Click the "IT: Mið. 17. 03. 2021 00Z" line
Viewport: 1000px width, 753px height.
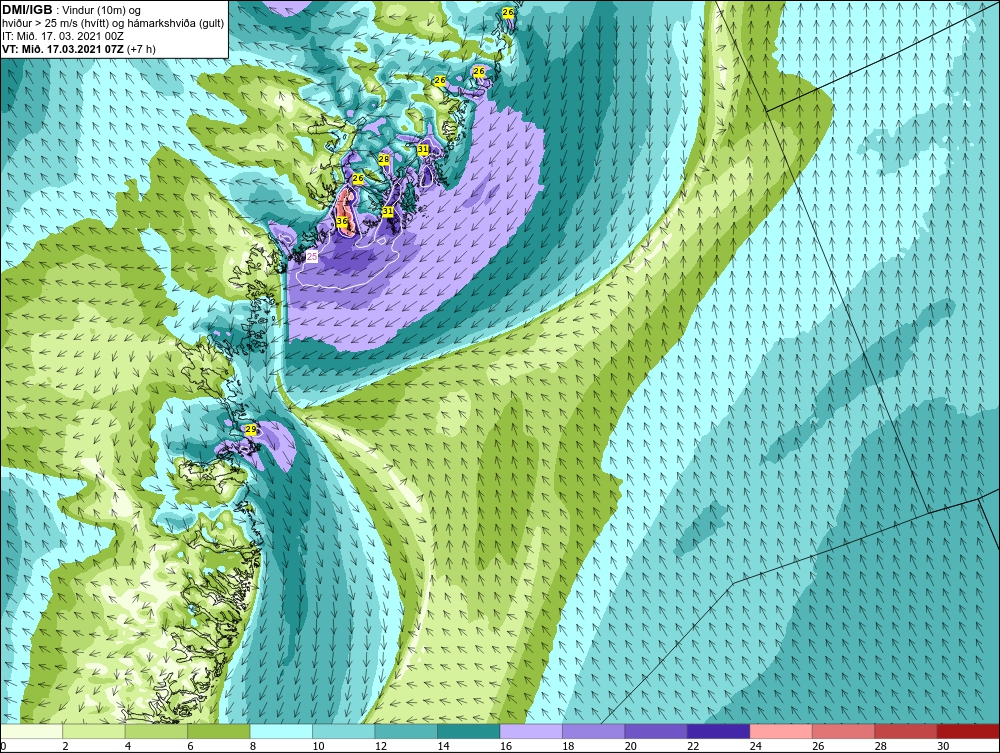[x=62, y=36]
